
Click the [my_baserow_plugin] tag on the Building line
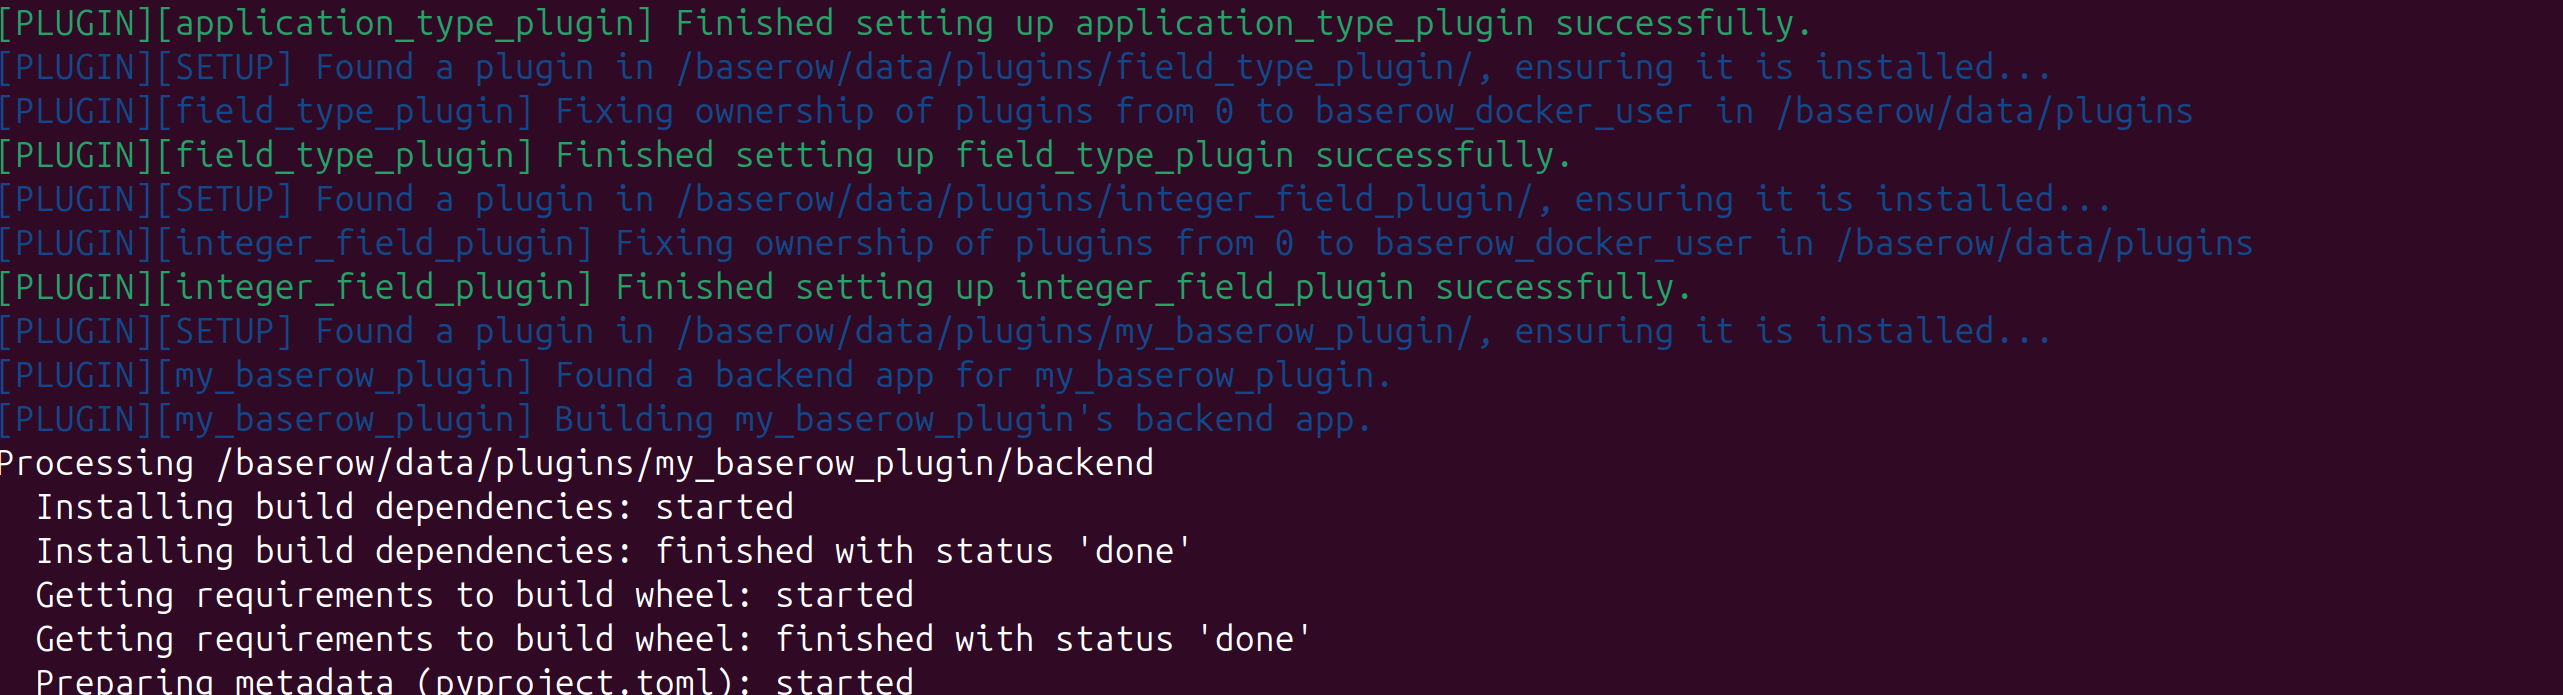click(345, 420)
